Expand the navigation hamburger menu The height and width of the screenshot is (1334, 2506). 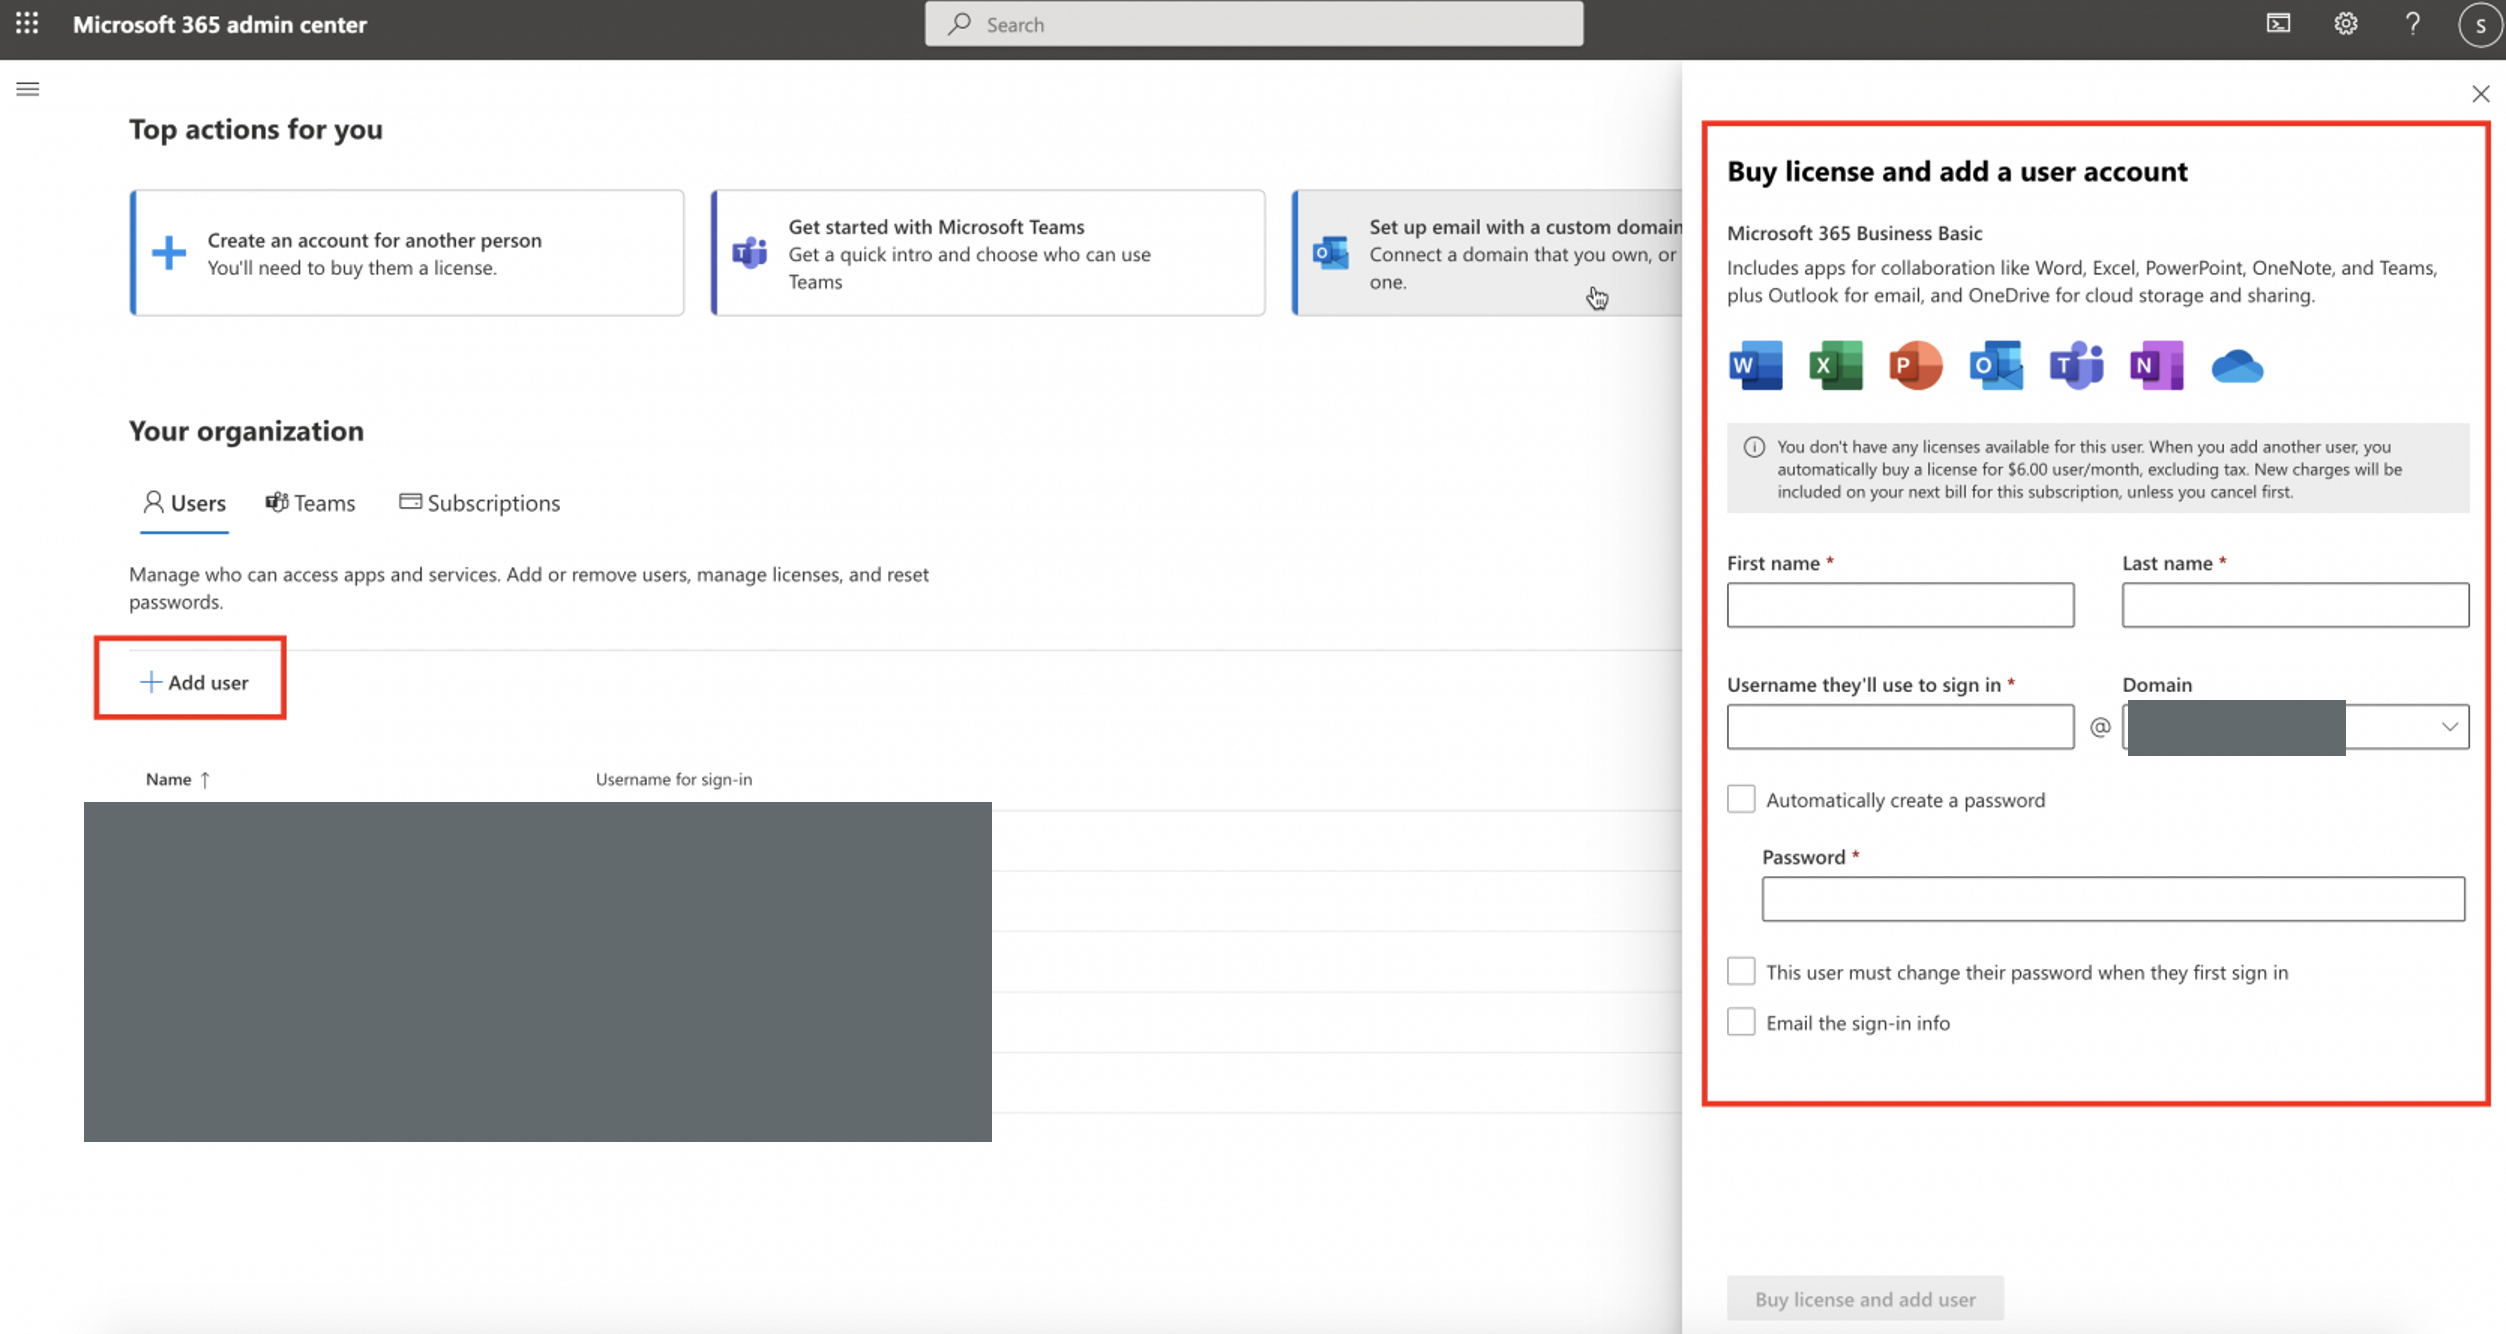click(28, 89)
